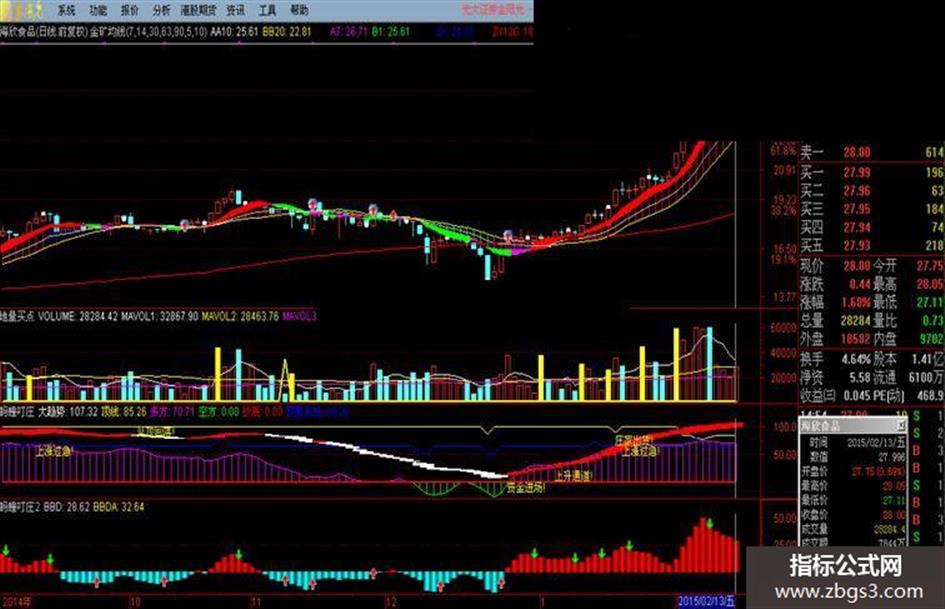Open the 系统 menu

66,10
